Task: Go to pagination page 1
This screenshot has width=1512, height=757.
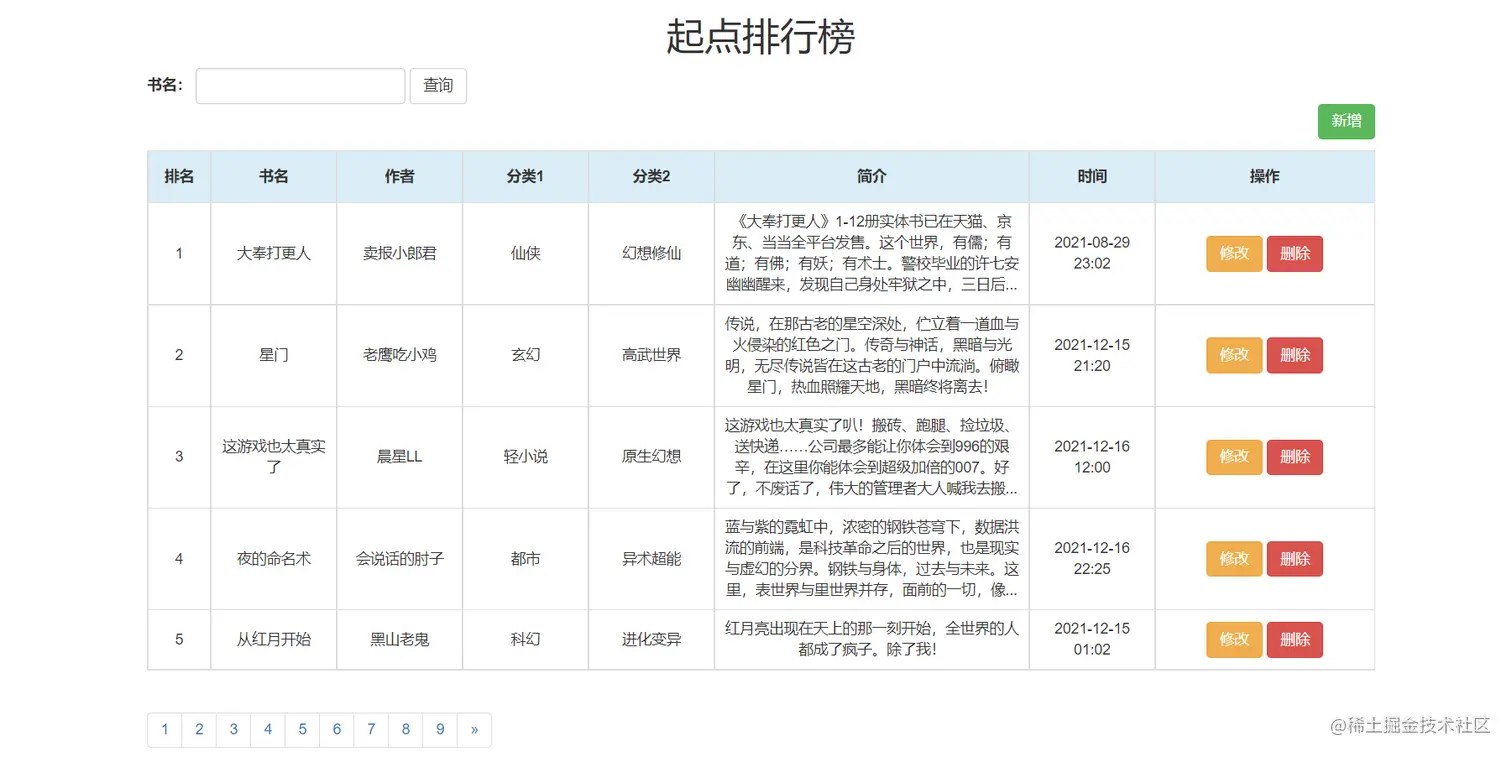Action: pos(165,730)
